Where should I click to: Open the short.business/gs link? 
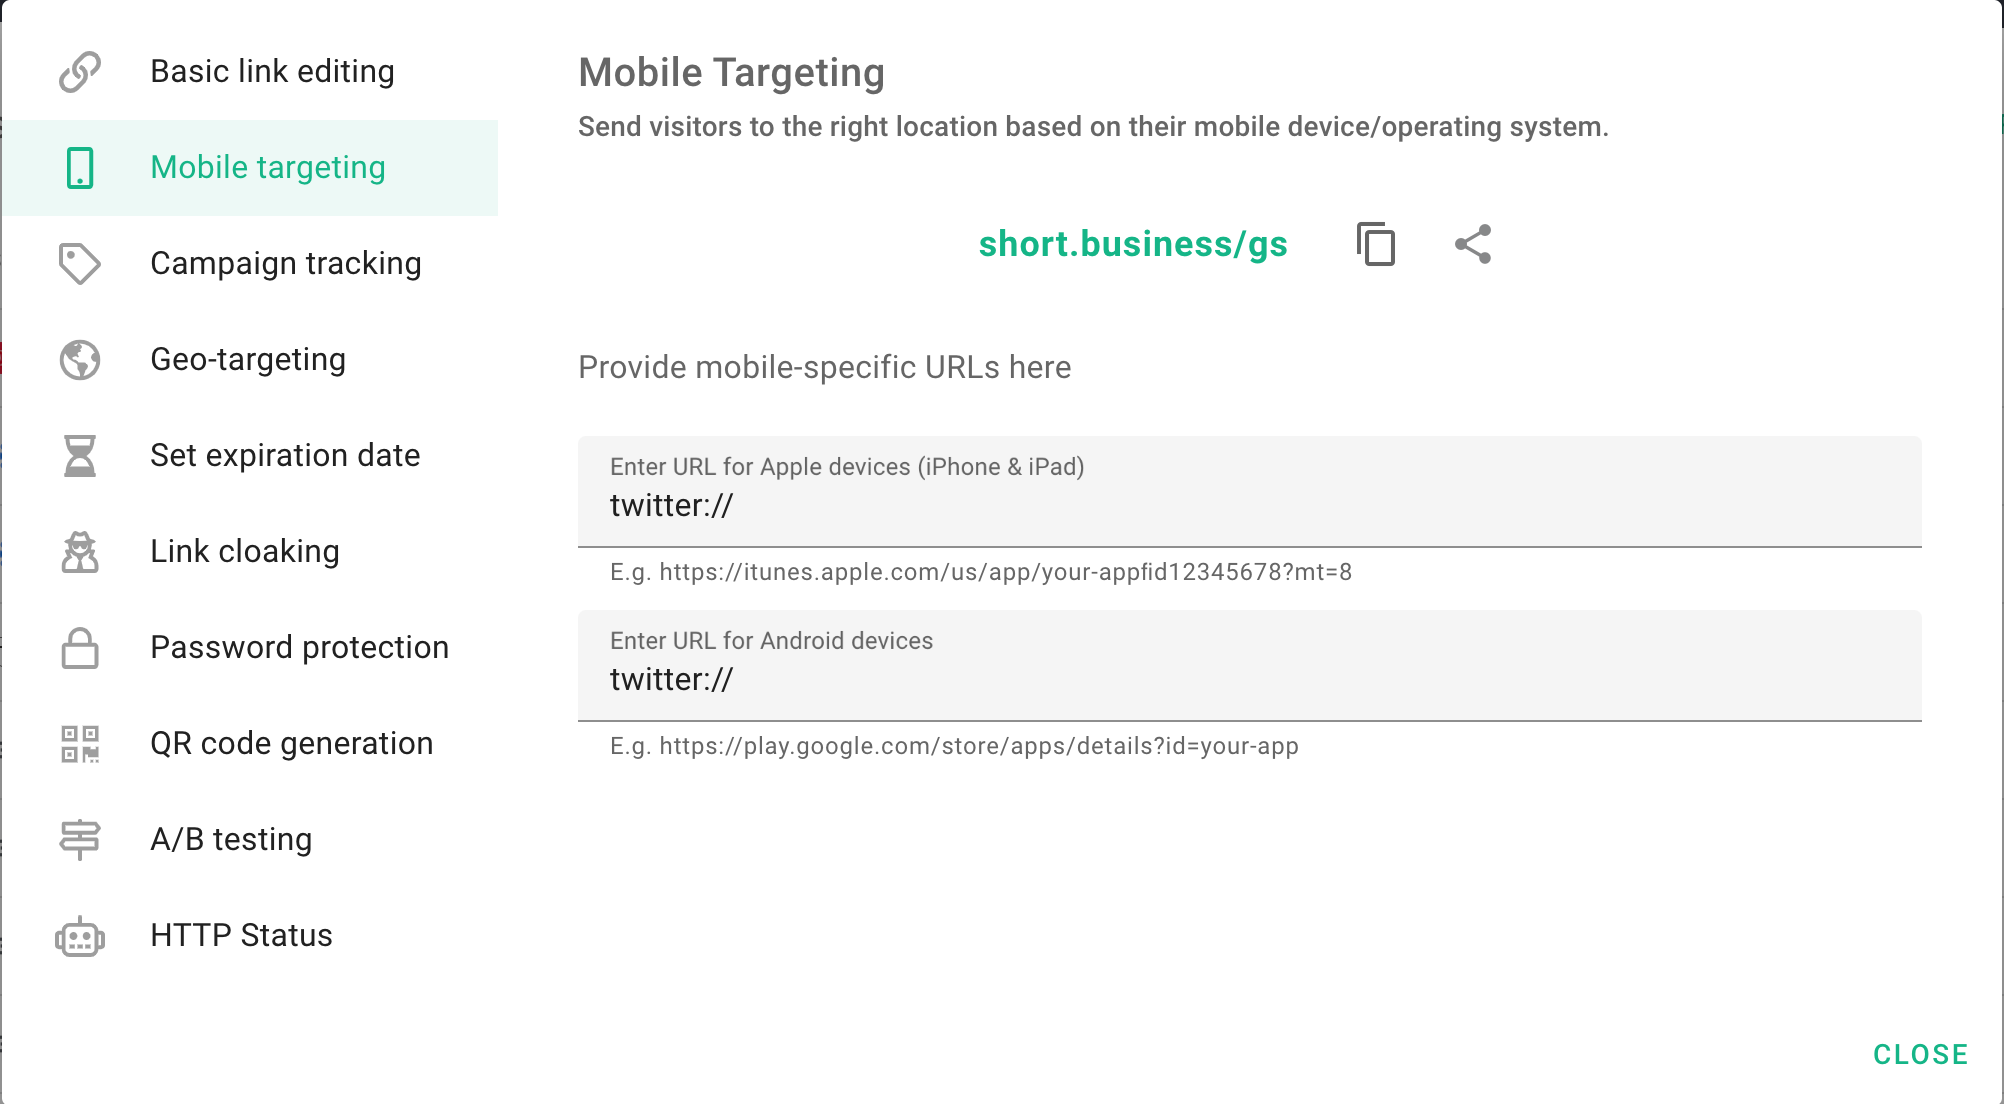pyautogui.click(x=1133, y=244)
